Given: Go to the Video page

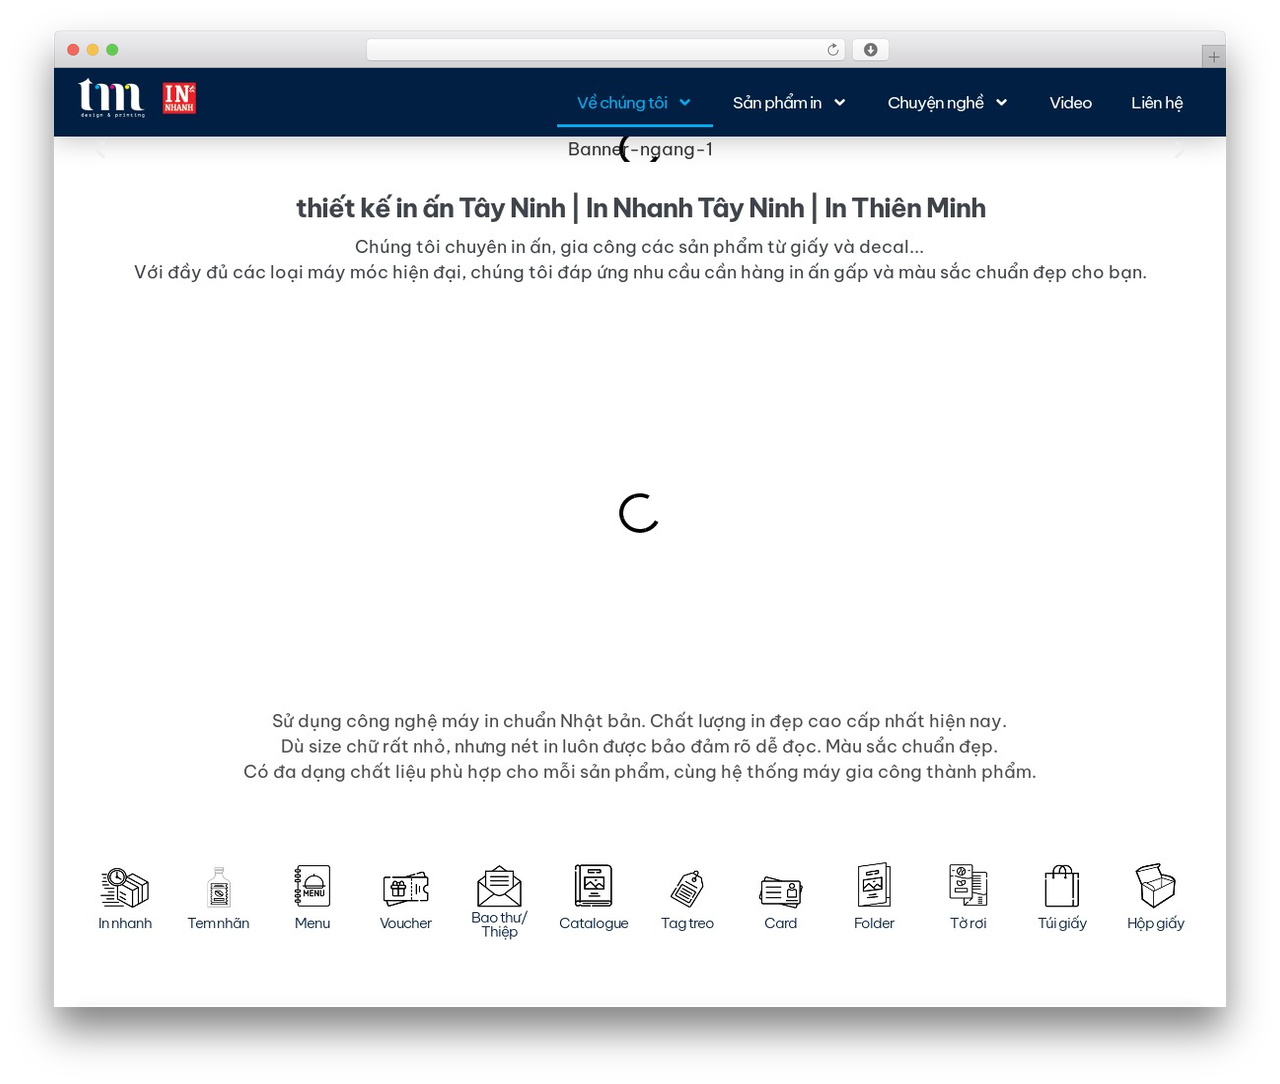Looking at the screenshot, I should tap(1070, 102).
